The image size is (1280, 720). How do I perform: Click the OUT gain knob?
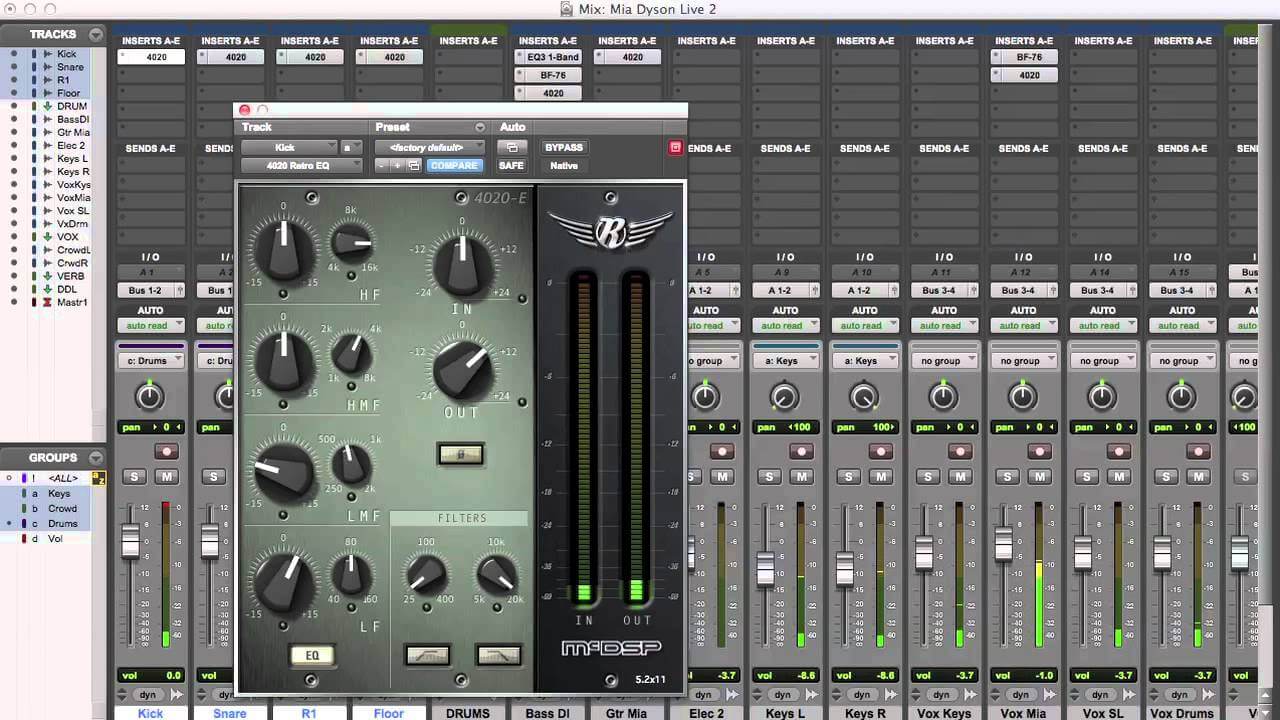[x=463, y=370]
